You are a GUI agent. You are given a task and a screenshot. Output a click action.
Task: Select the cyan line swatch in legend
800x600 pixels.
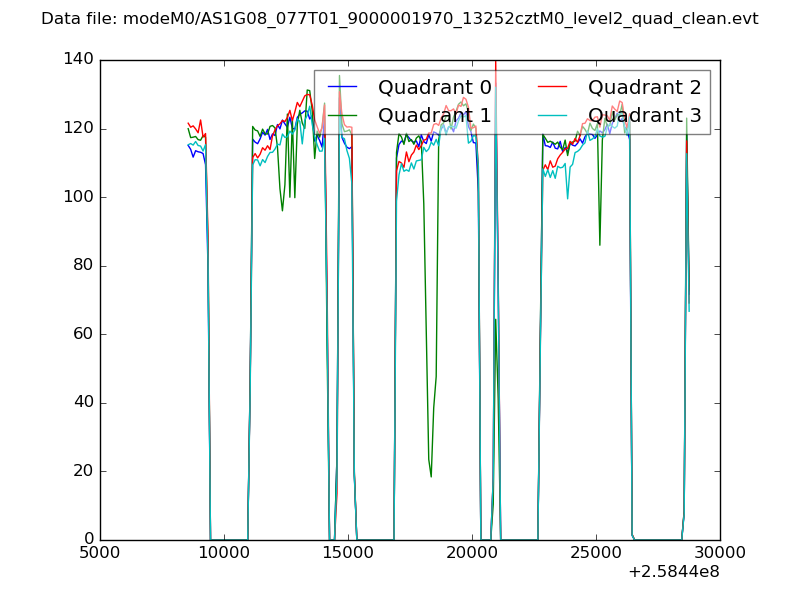(x=552, y=116)
